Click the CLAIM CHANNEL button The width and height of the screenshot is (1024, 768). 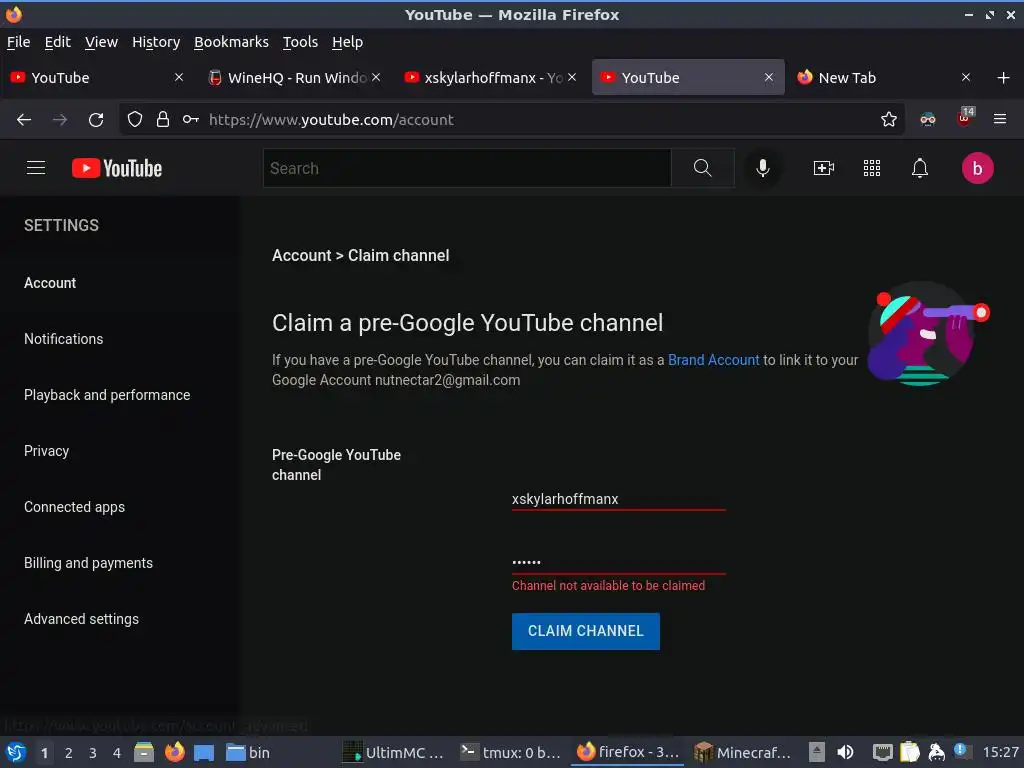click(x=585, y=631)
